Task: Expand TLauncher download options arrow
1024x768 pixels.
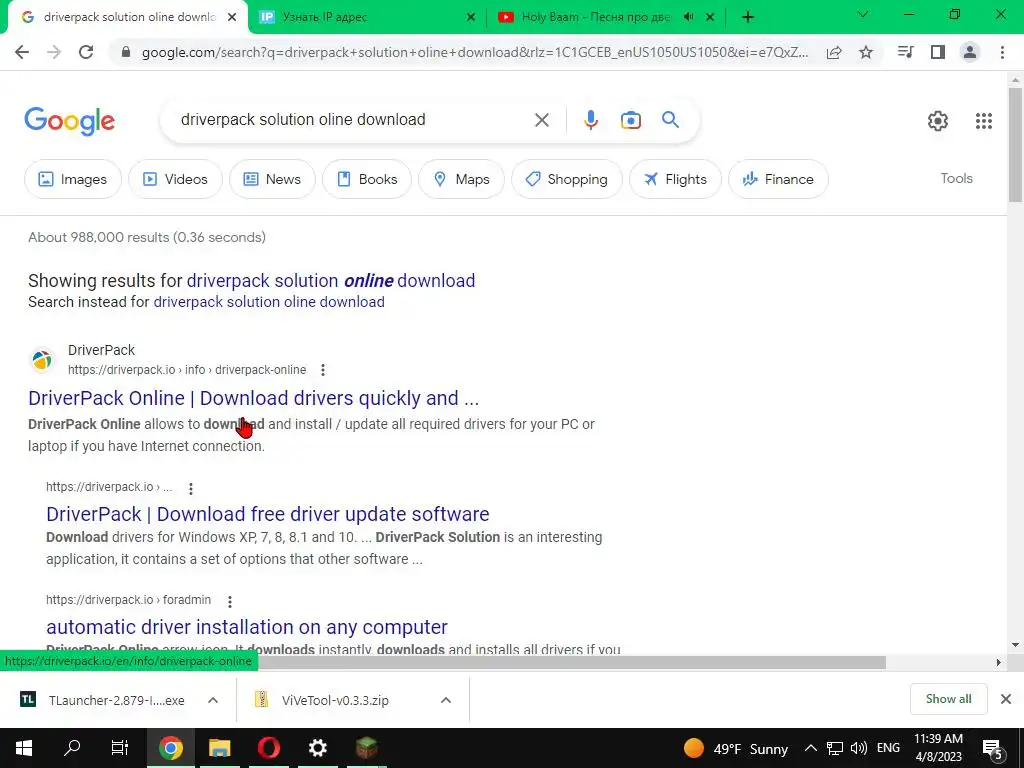Action: pyautogui.click(x=213, y=700)
